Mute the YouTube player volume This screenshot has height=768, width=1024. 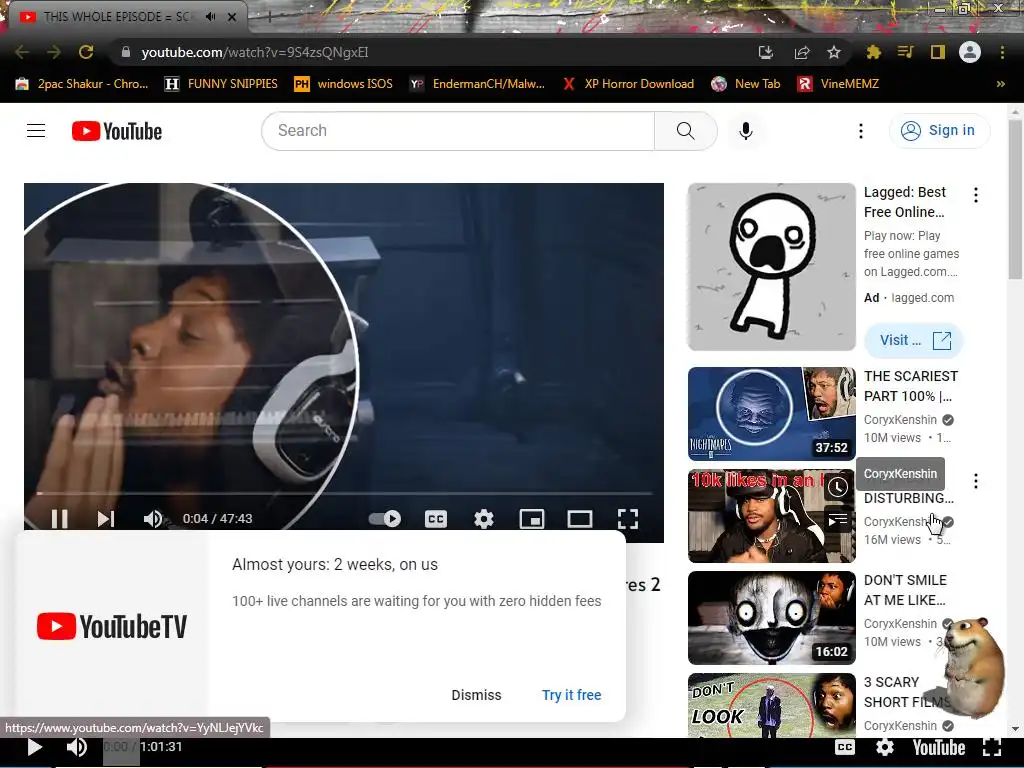(153, 519)
